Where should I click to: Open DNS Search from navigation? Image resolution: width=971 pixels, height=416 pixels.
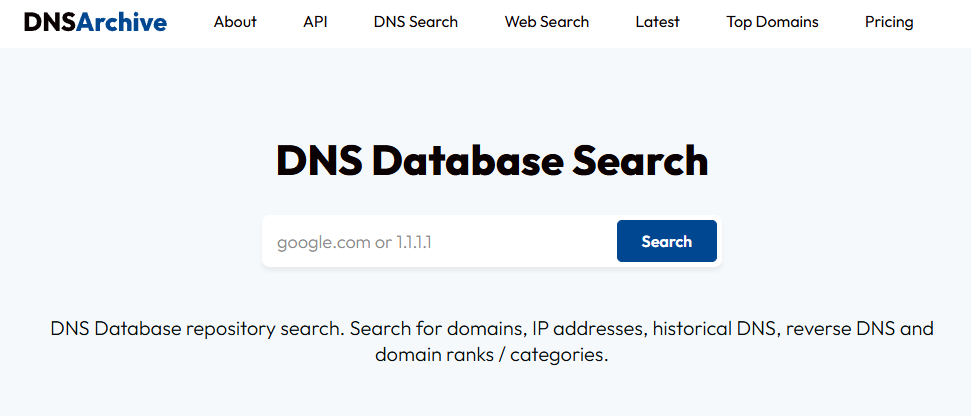(x=416, y=22)
